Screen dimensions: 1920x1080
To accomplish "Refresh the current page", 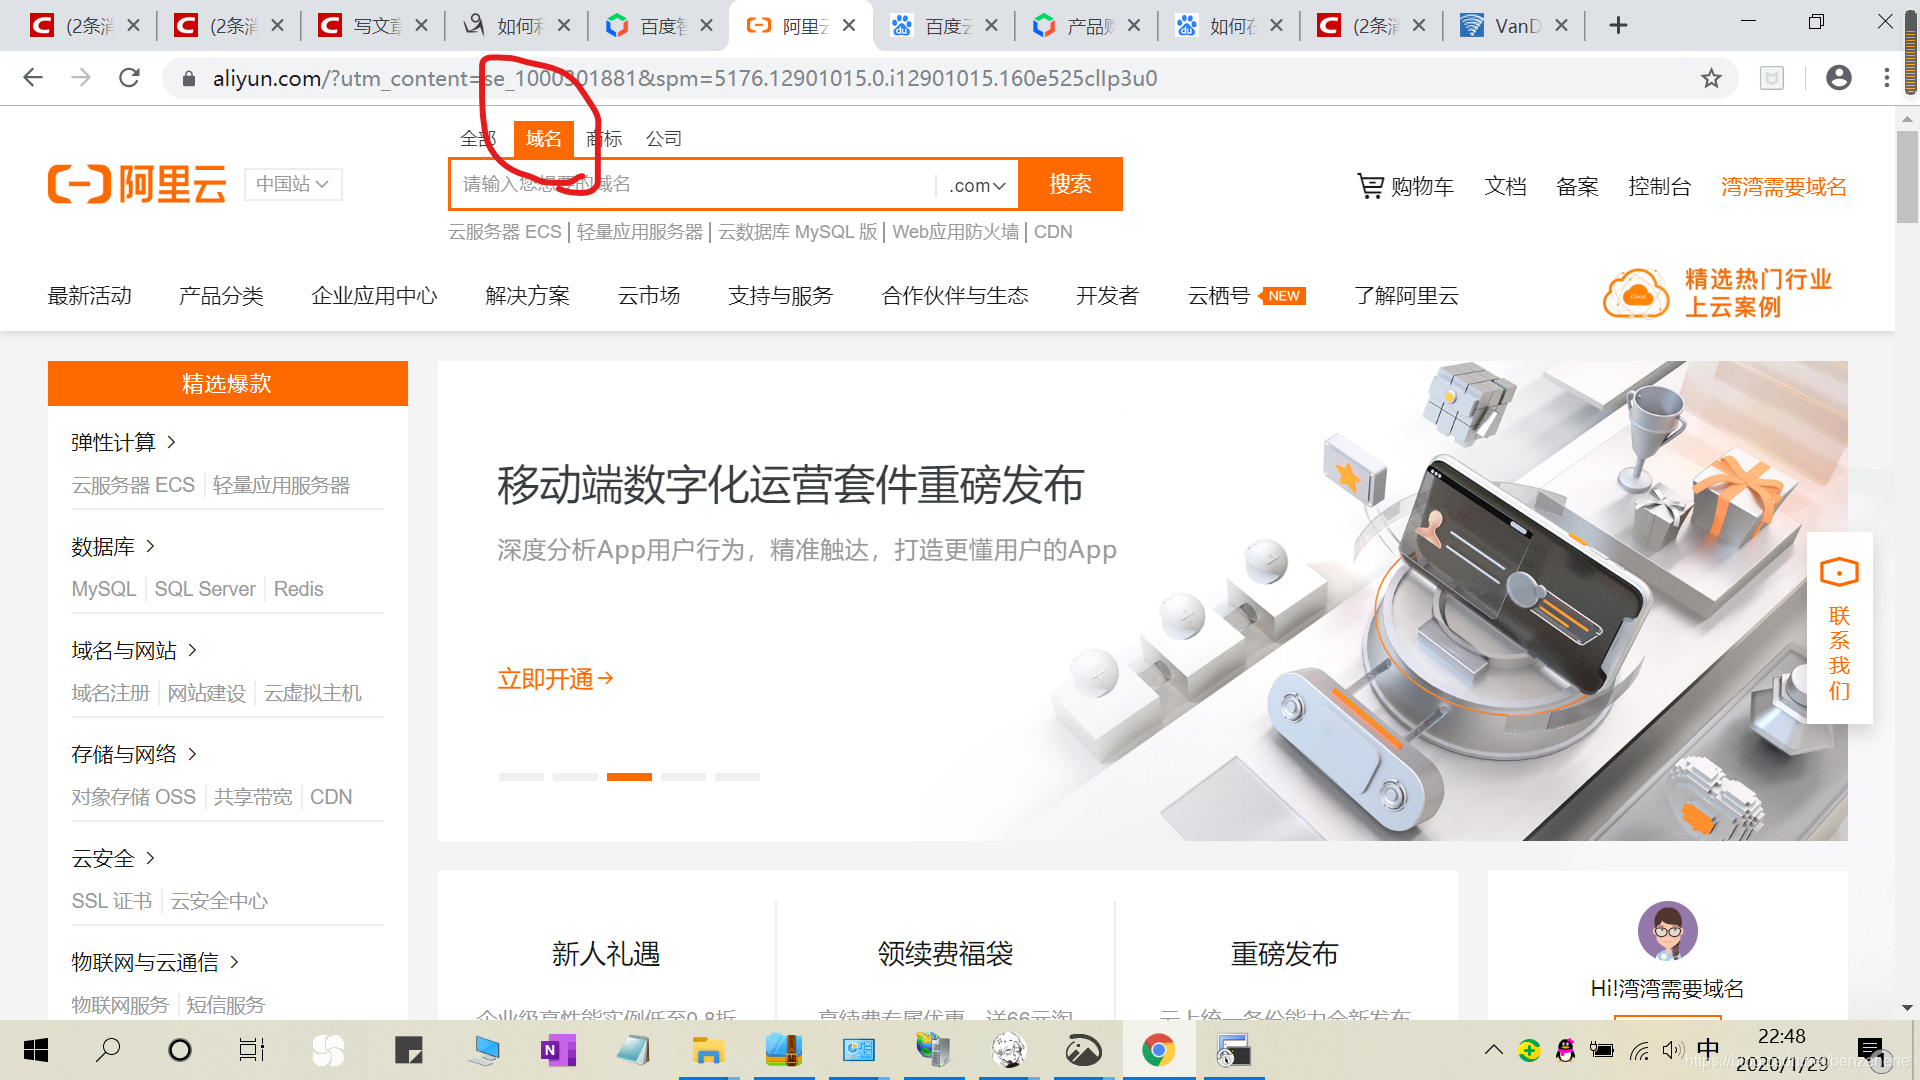I will click(129, 78).
